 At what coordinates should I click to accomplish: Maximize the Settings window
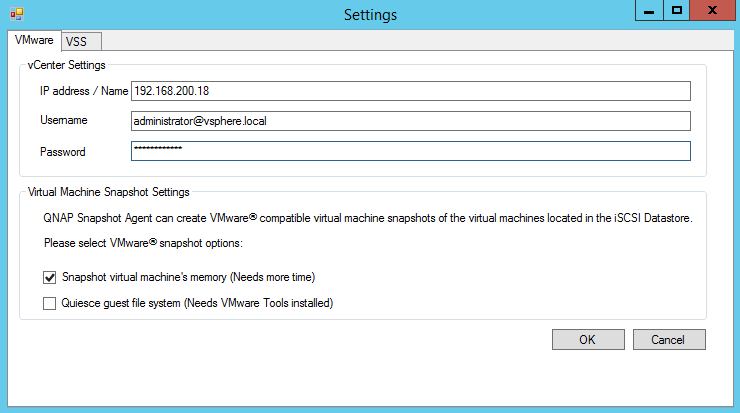click(x=677, y=10)
